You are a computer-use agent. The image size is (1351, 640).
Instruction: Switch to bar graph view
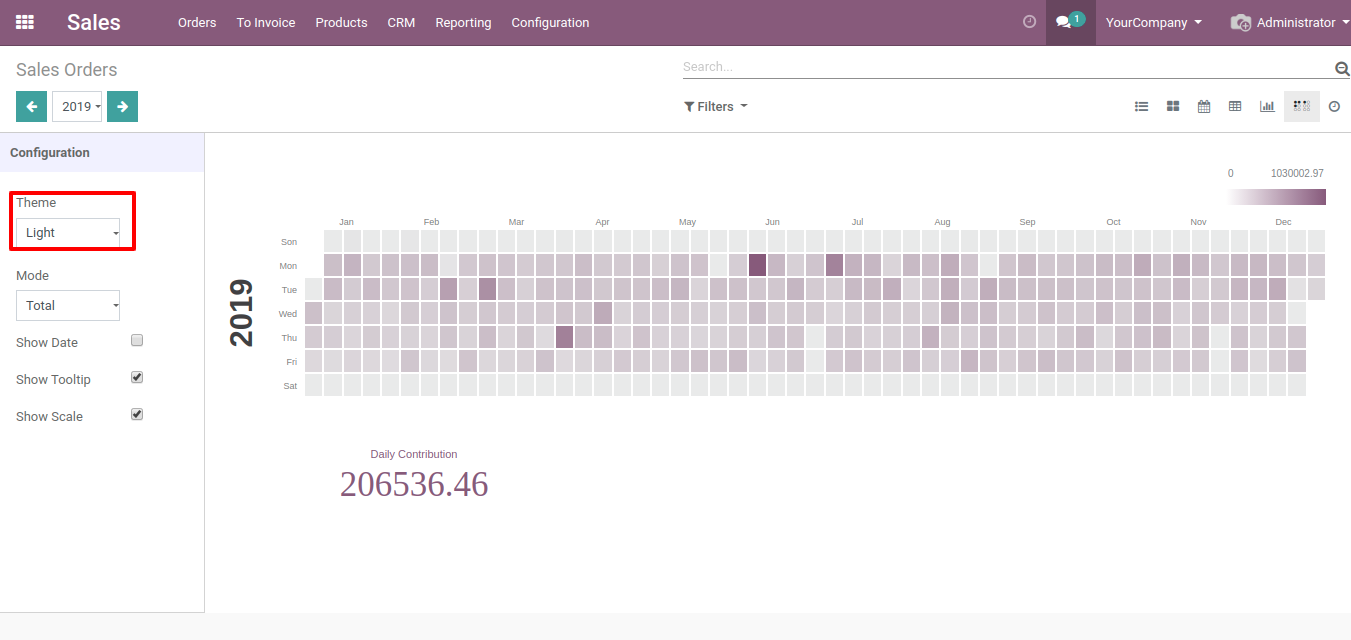click(1267, 106)
